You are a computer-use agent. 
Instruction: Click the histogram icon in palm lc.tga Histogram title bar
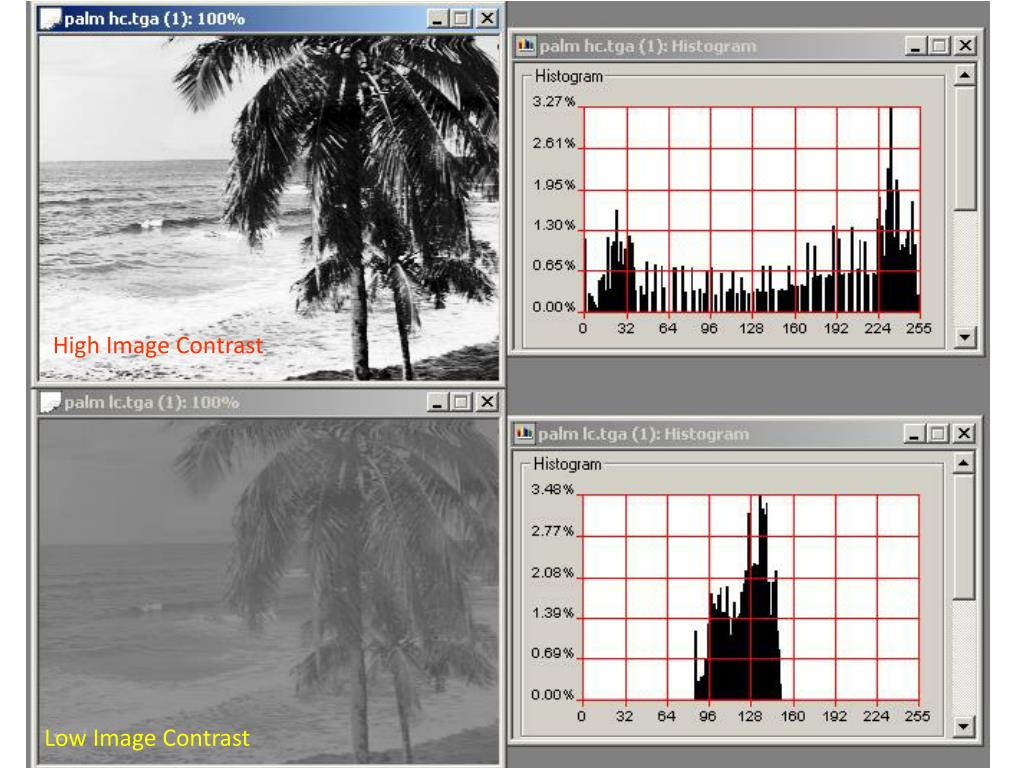(524, 433)
